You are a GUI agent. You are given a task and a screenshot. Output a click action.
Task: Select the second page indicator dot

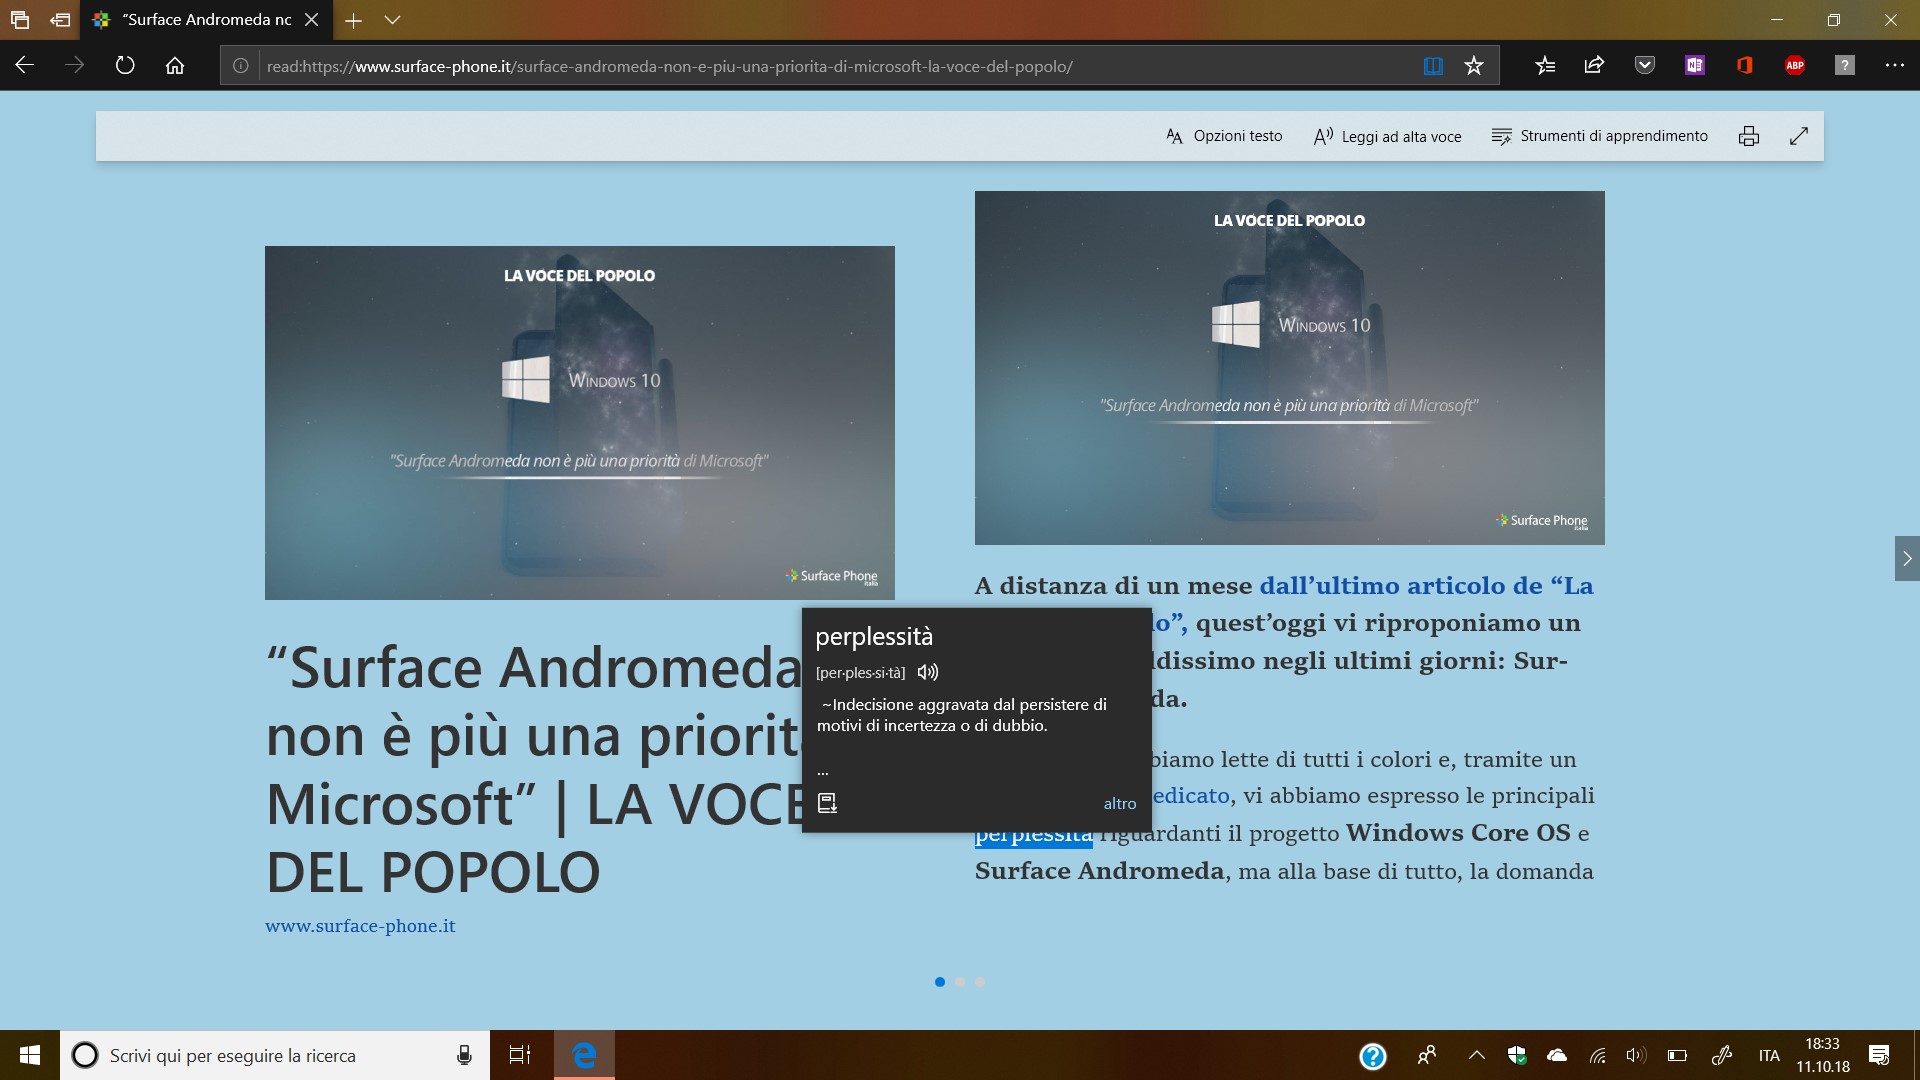(960, 982)
